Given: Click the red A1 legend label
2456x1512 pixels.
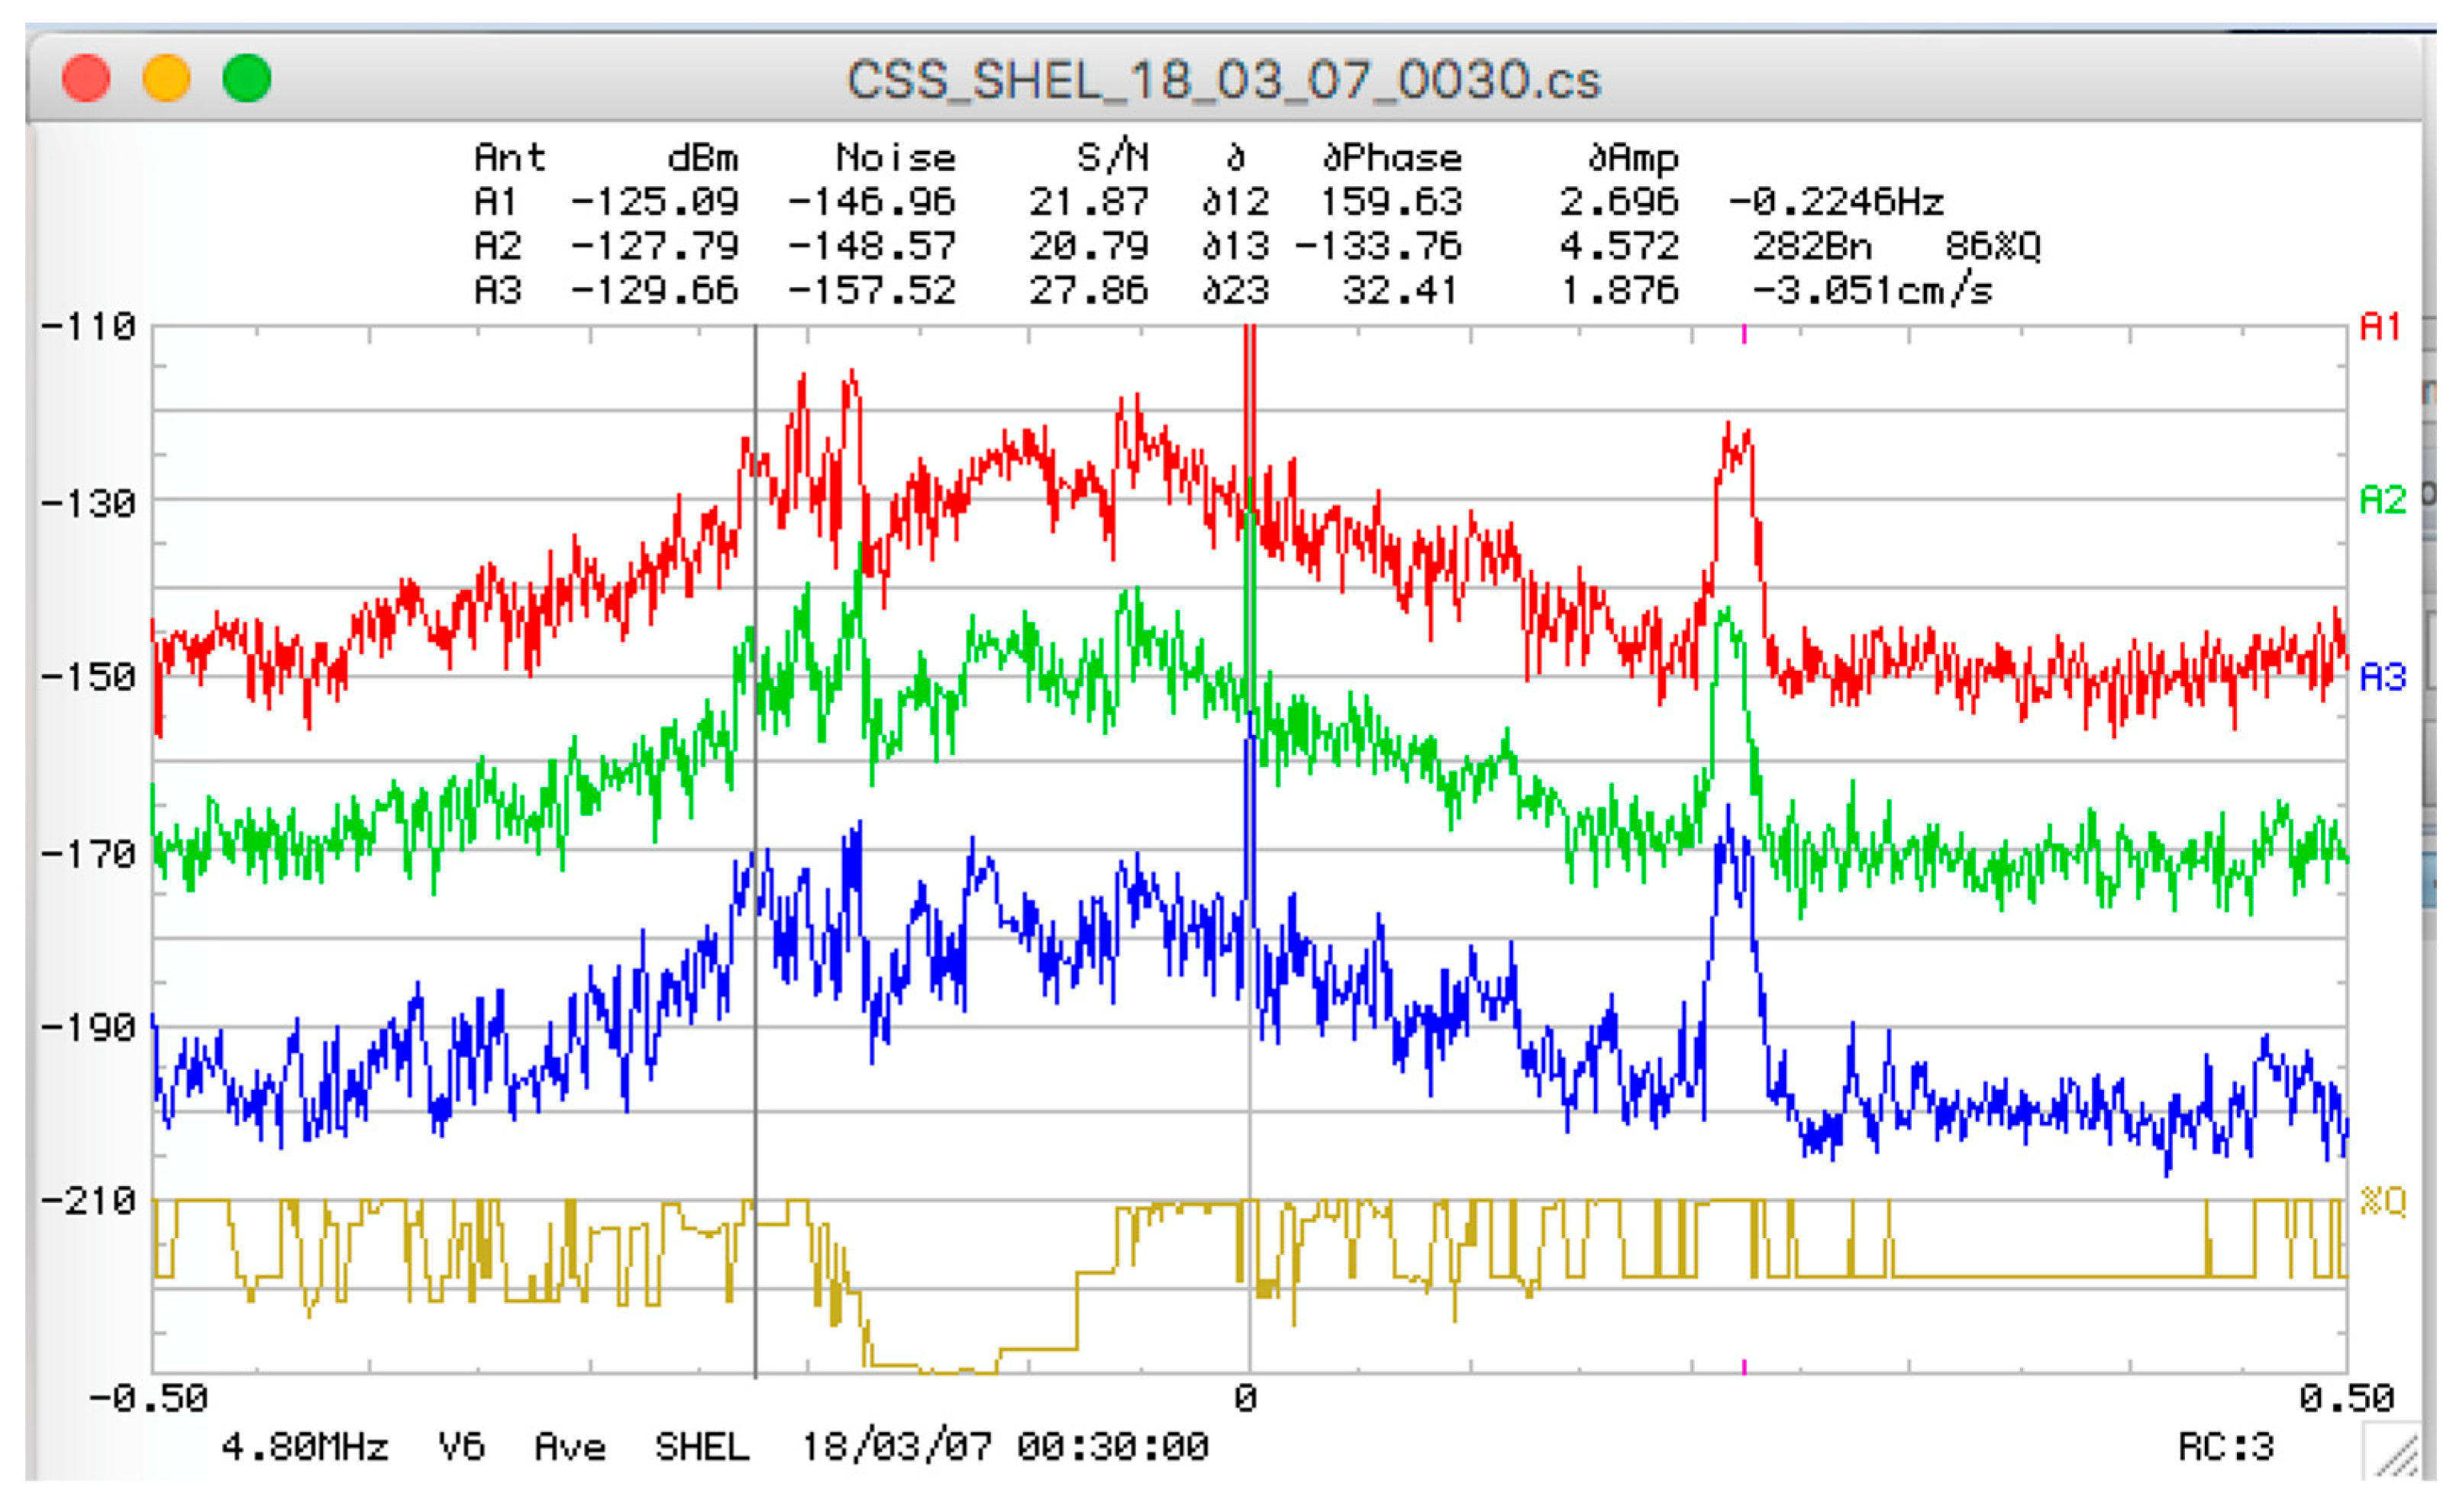Looking at the screenshot, I should pos(2380,327).
